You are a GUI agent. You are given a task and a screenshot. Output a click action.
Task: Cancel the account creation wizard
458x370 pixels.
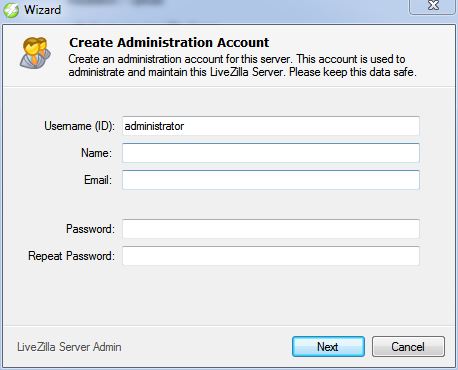(x=408, y=347)
